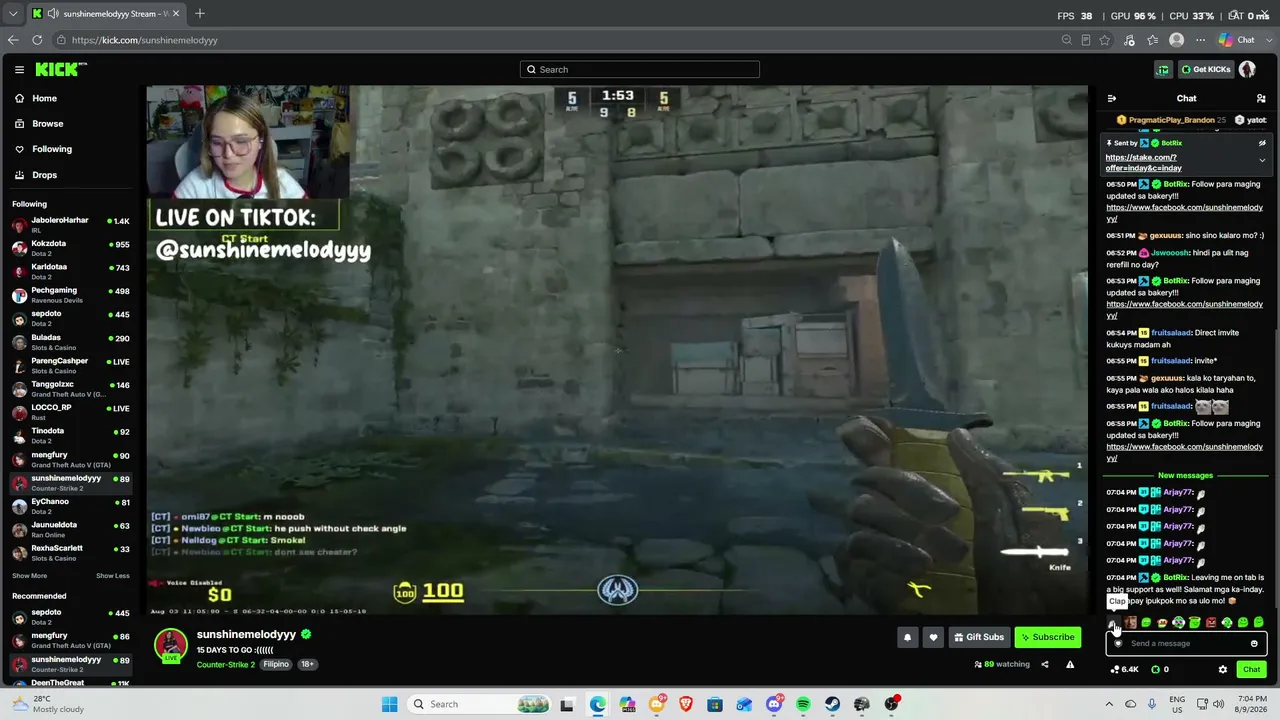Open chat settings gear
The width and height of the screenshot is (1280, 720).
[1222, 669]
